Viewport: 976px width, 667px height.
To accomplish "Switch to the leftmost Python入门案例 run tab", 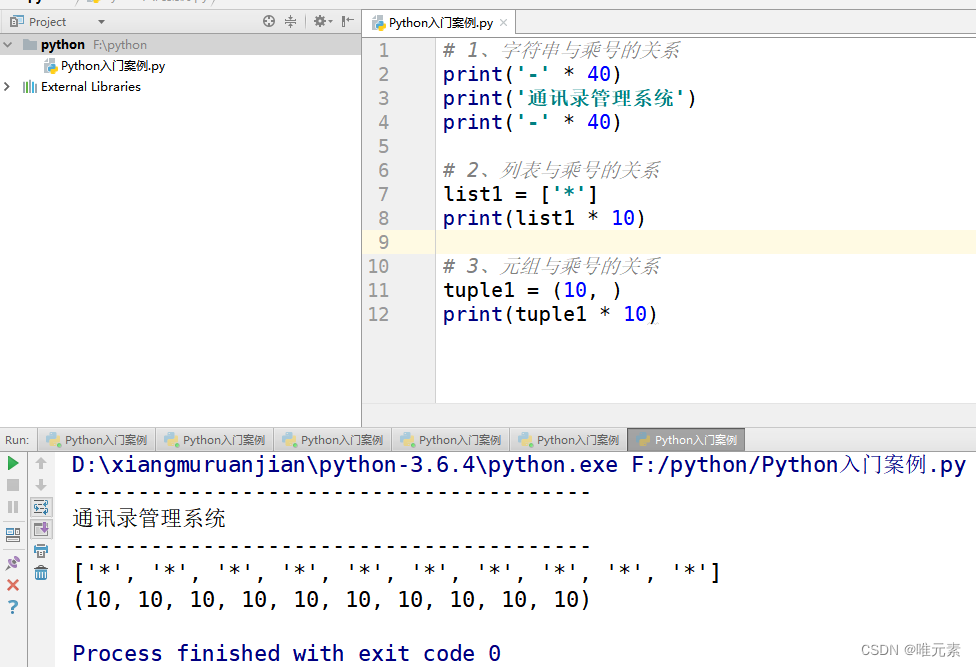I will (x=96, y=439).
